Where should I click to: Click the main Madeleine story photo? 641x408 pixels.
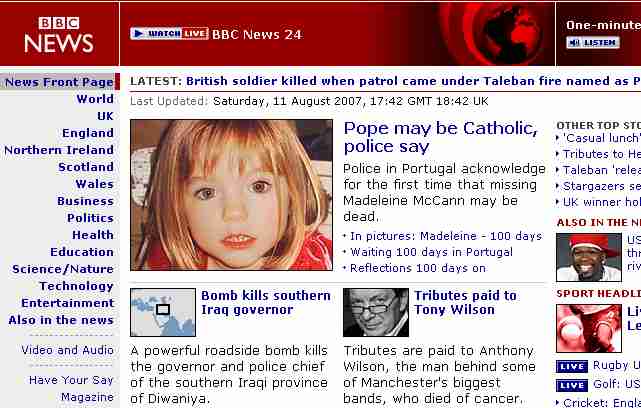231,195
